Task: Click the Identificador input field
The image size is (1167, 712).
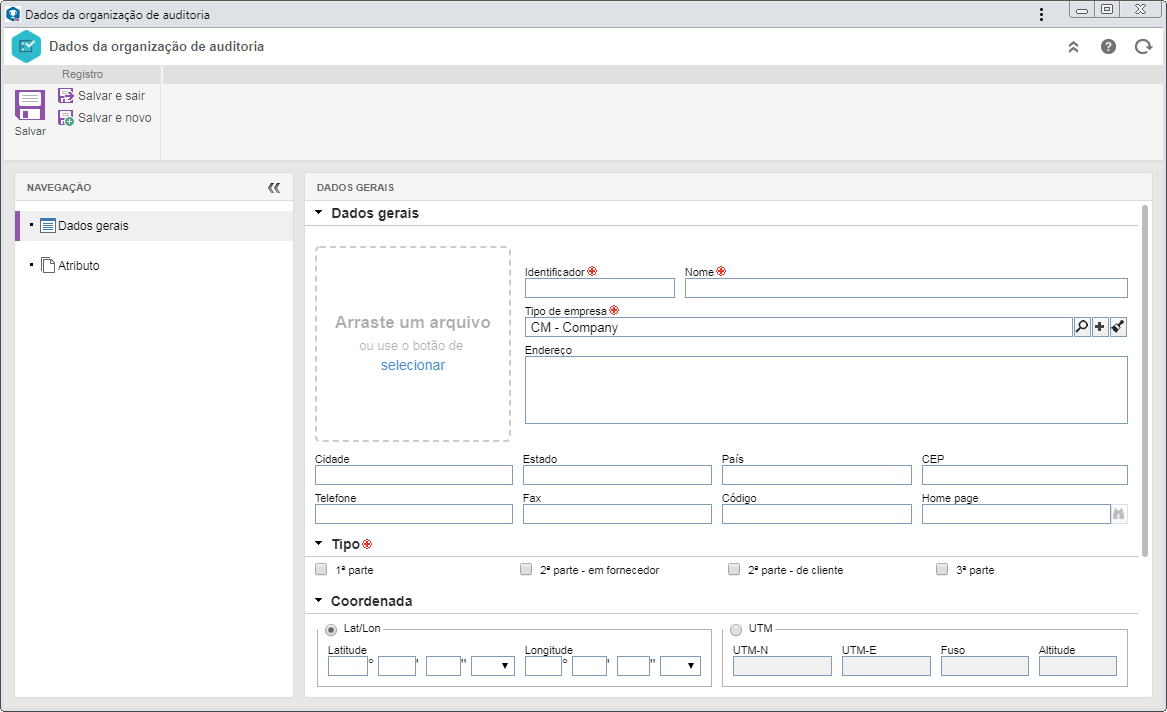Action: coord(600,288)
